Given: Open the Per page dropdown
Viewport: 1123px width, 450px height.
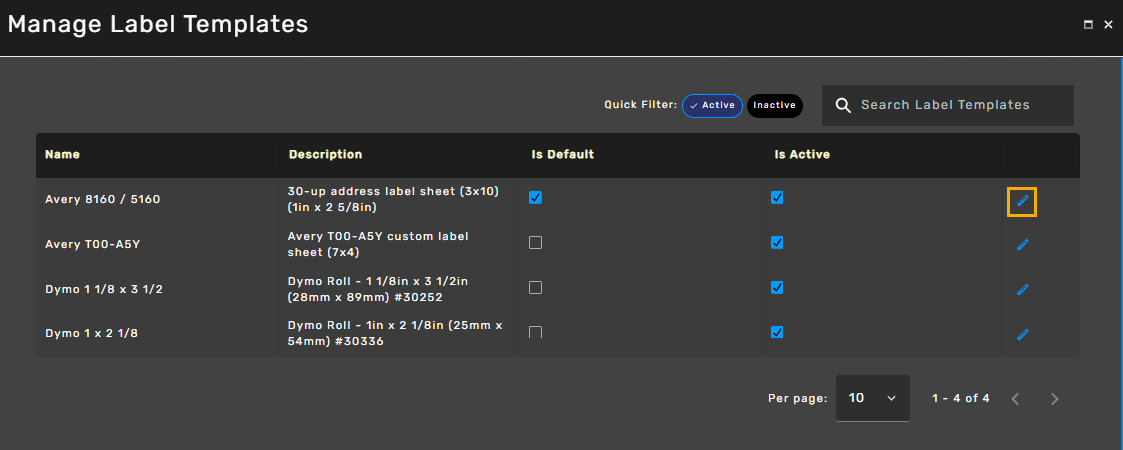Looking at the screenshot, I should 872,398.
